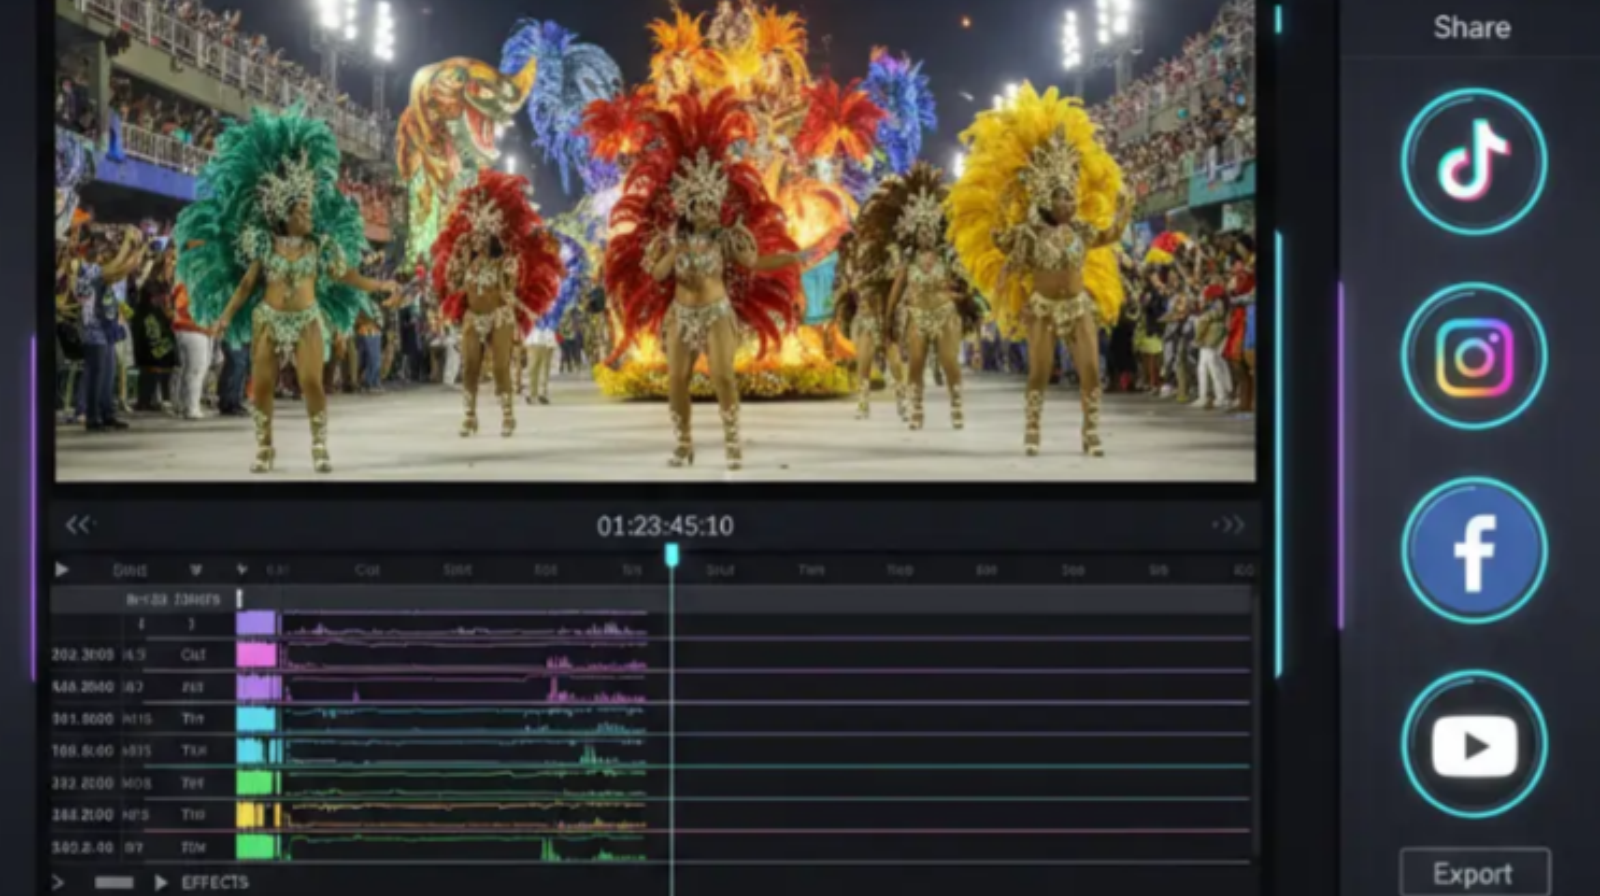Click the cyan playhead handle on the timeline
Screen dimensions: 1600x896
tap(672, 555)
